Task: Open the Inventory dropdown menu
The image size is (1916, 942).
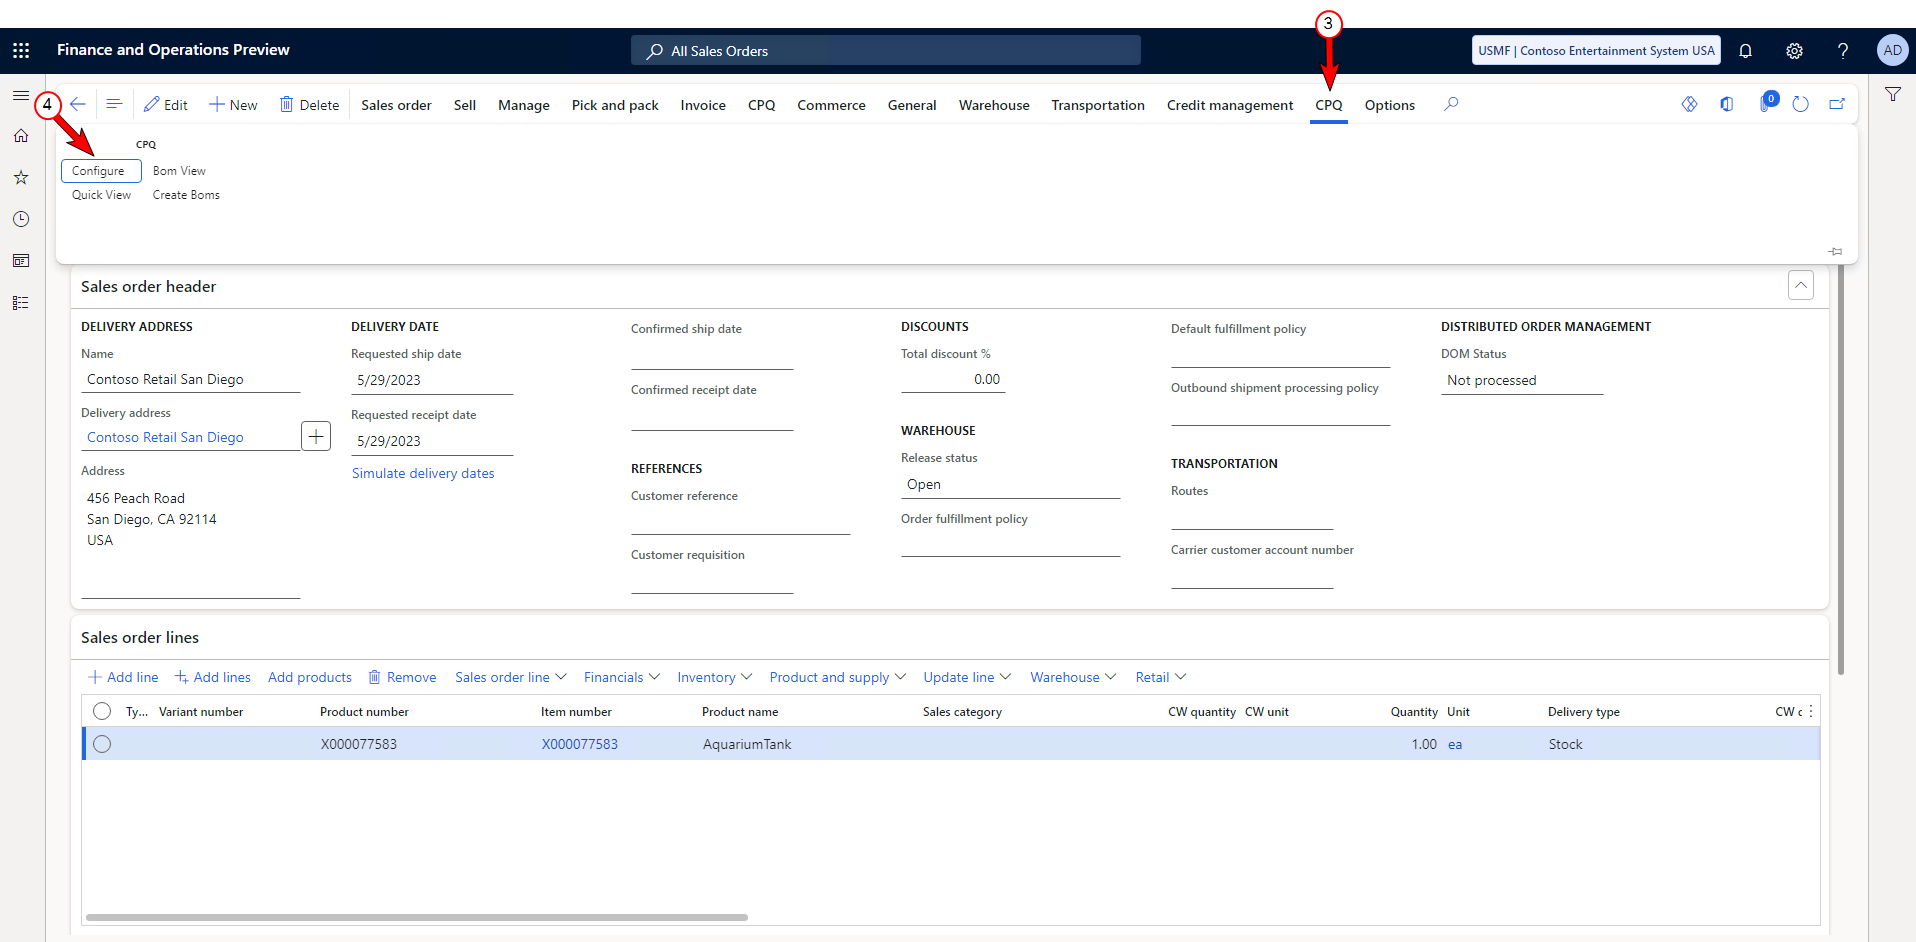Action: [715, 677]
